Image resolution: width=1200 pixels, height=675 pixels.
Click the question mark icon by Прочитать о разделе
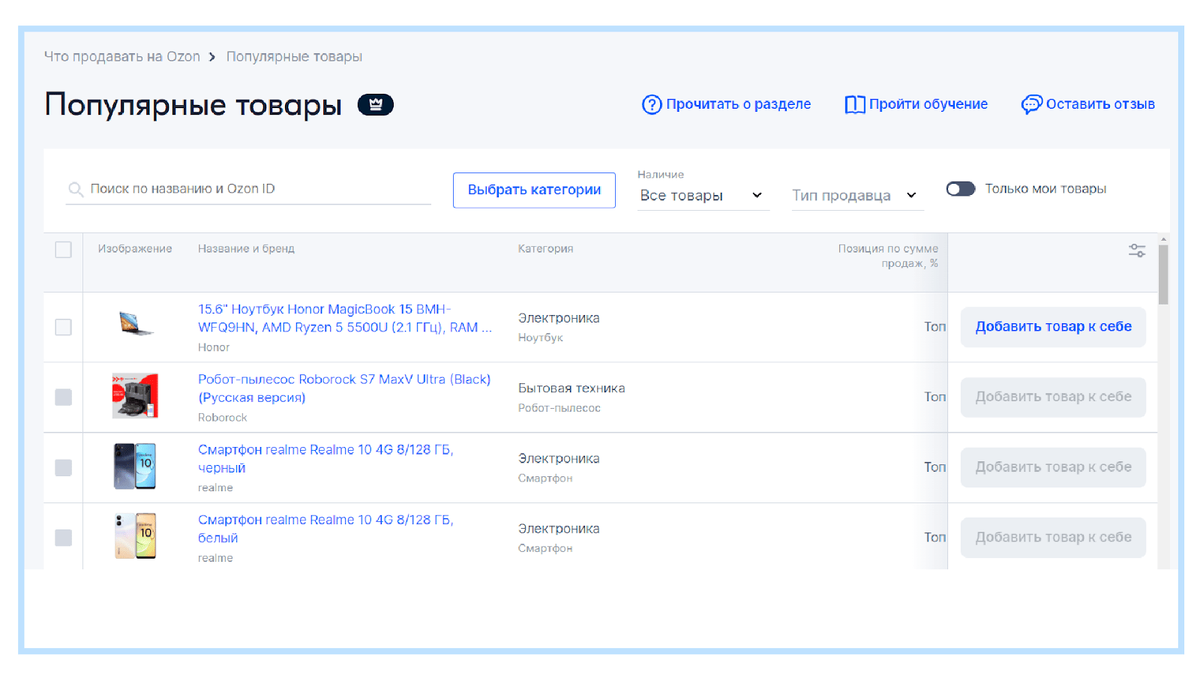coord(652,104)
